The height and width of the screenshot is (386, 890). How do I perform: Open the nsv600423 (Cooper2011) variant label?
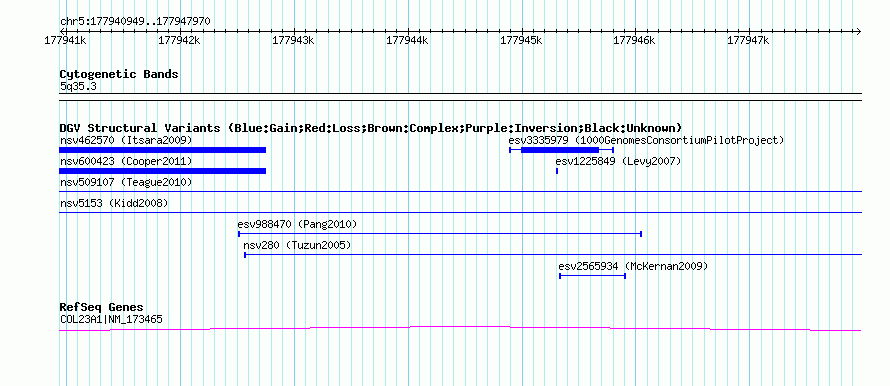point(126,162)
